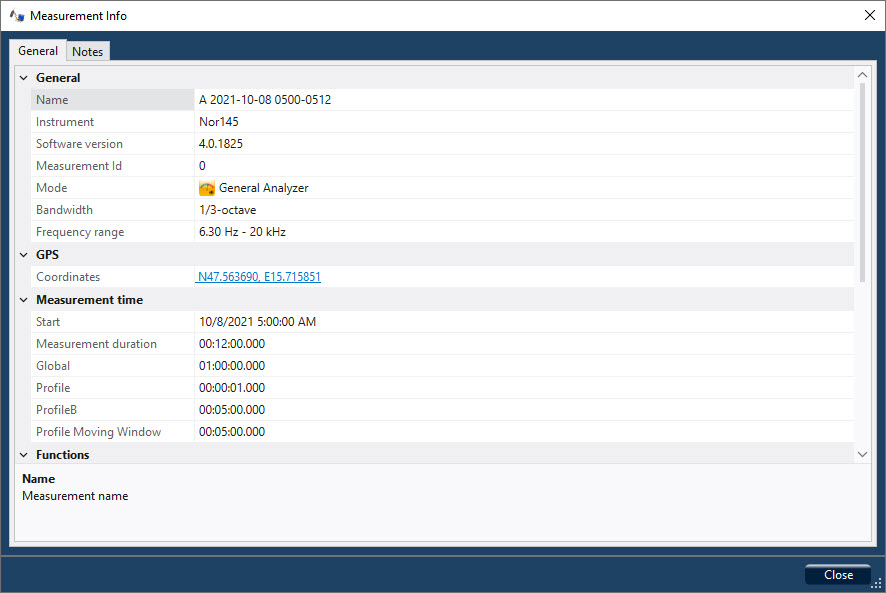Open the GPS coordinates link
The width and height of the screenshot is (886, 593).
click(x=259, y=277)
